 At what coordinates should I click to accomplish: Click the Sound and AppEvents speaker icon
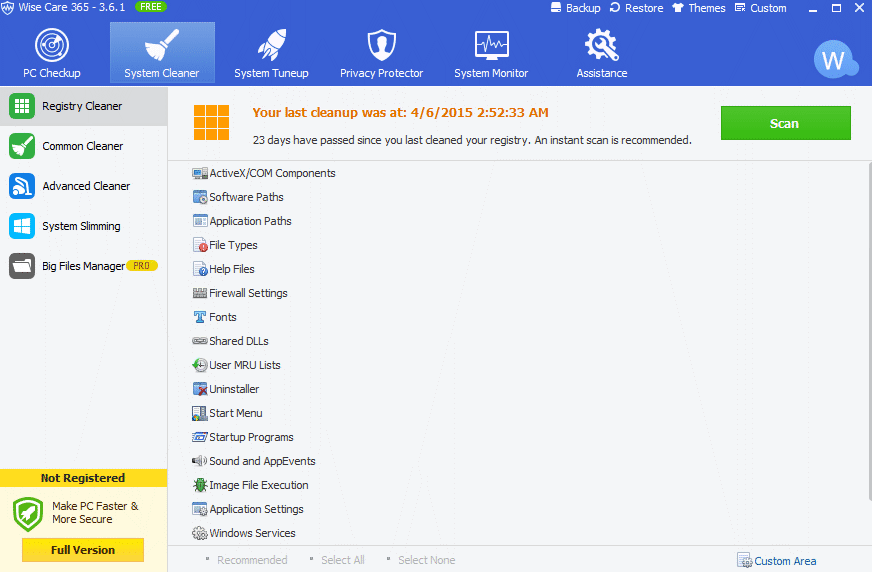(x=200, y=461)
